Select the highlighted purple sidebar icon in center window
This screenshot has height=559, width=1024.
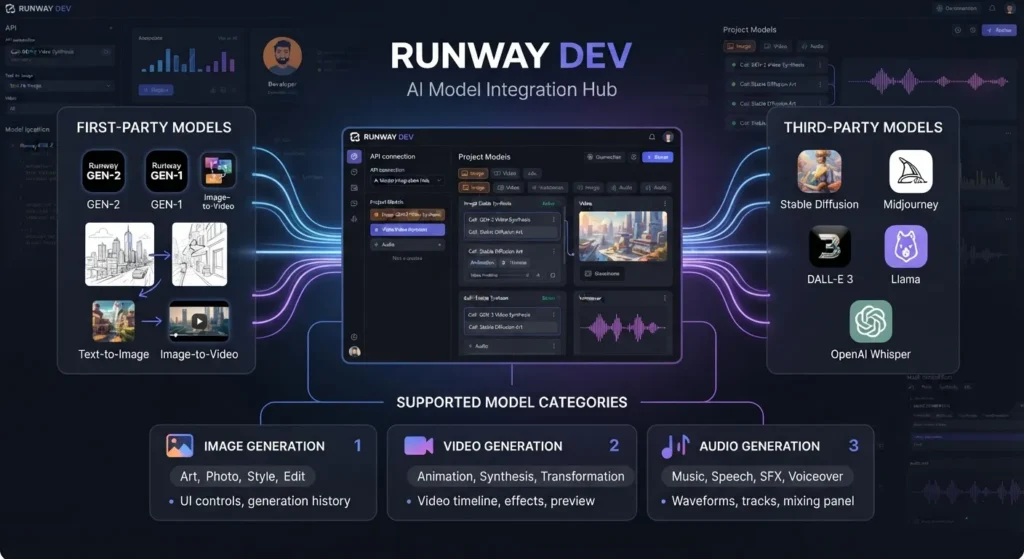click(x=354, y=157)
